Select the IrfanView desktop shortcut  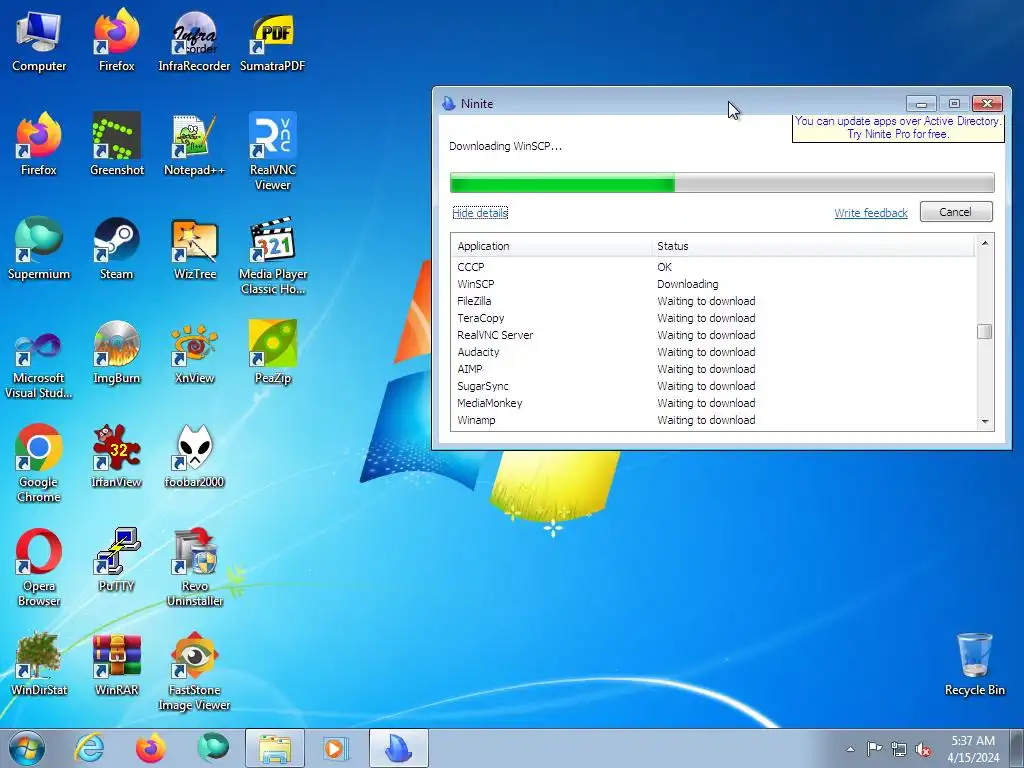[x=116, y=457]
